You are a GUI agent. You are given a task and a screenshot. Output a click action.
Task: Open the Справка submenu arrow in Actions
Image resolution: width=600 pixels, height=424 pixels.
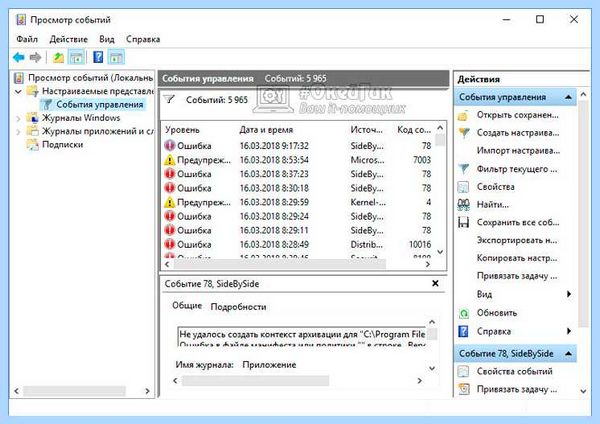click(x=569, y=331)
